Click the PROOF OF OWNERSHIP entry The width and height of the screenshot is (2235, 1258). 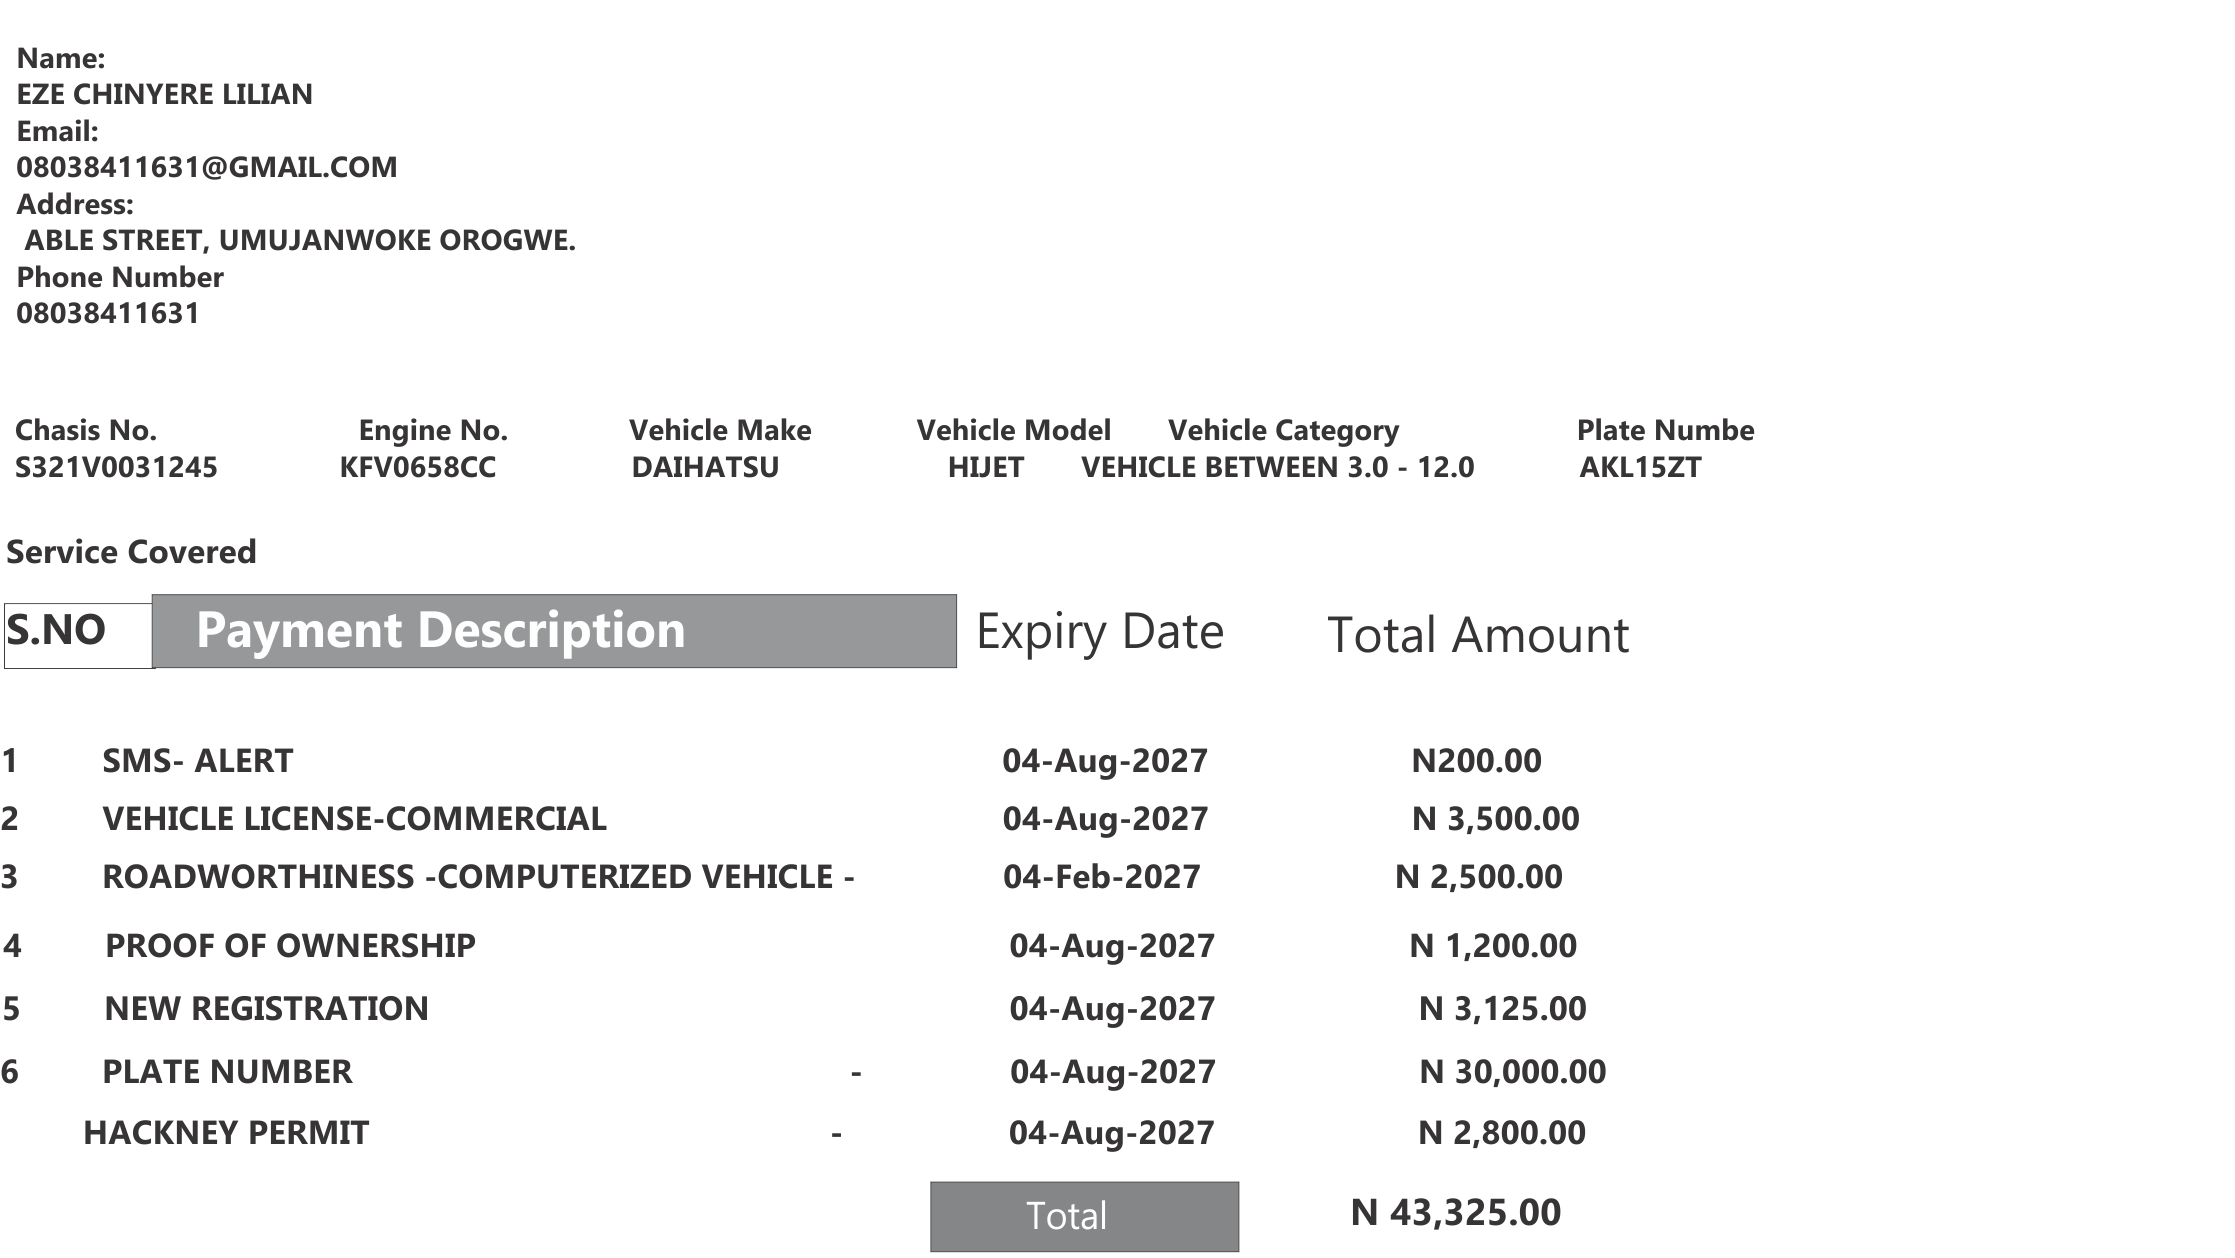coord(290,946)
